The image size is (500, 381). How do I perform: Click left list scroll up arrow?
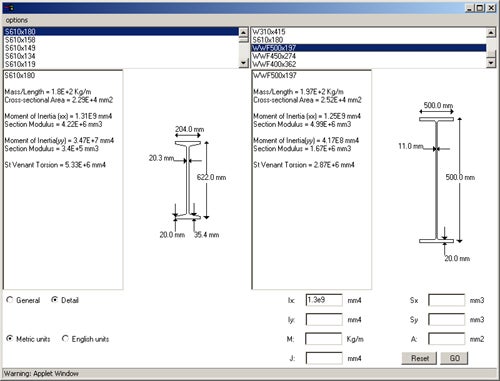pos(244,32)
